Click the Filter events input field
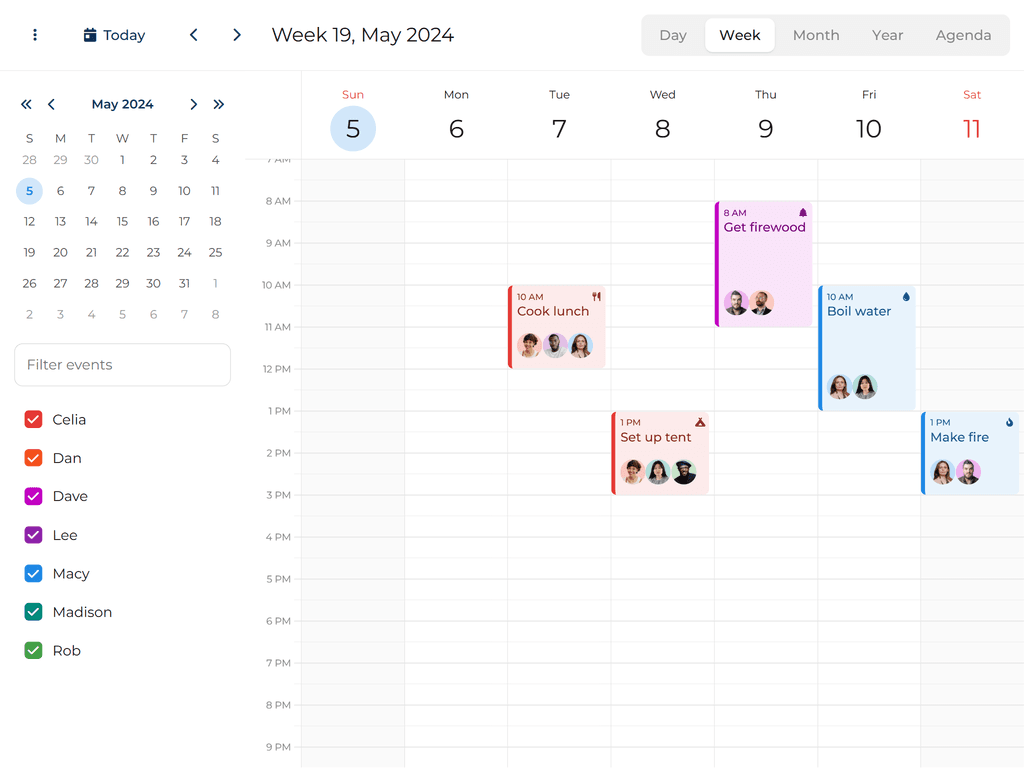This screenshot has width=1024, height=768. point(122,365)
